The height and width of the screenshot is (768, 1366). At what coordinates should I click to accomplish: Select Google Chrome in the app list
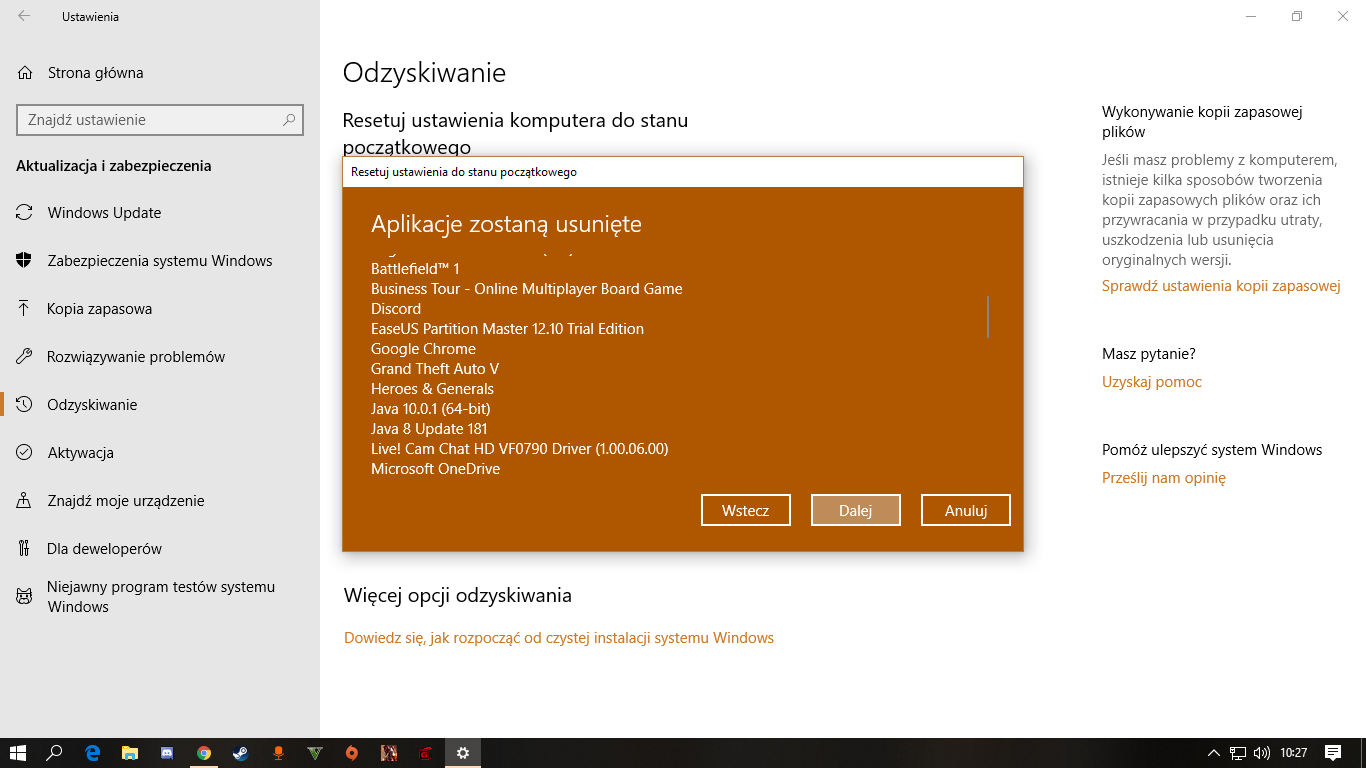click(423, 349)
